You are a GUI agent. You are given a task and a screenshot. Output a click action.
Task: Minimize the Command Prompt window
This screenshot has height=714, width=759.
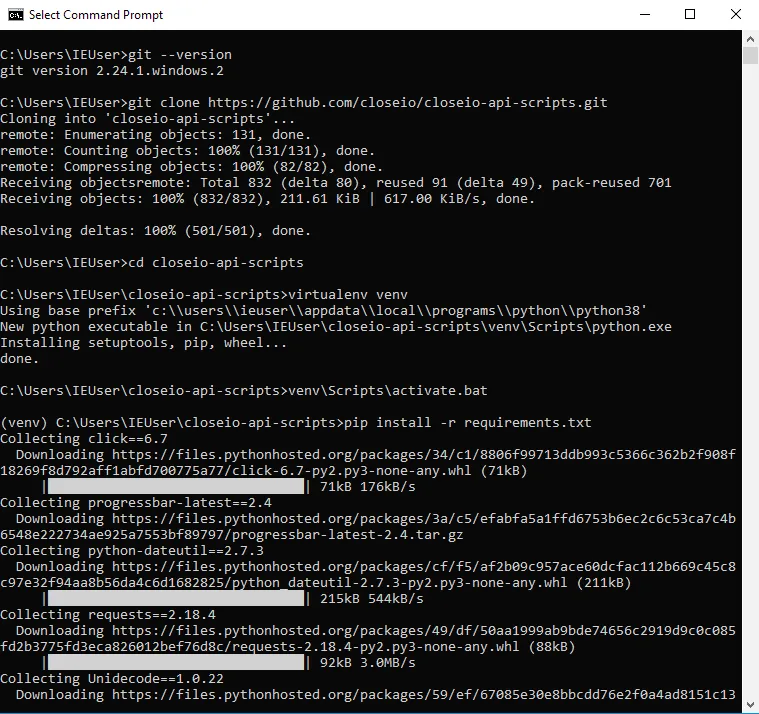coord(645,15)
